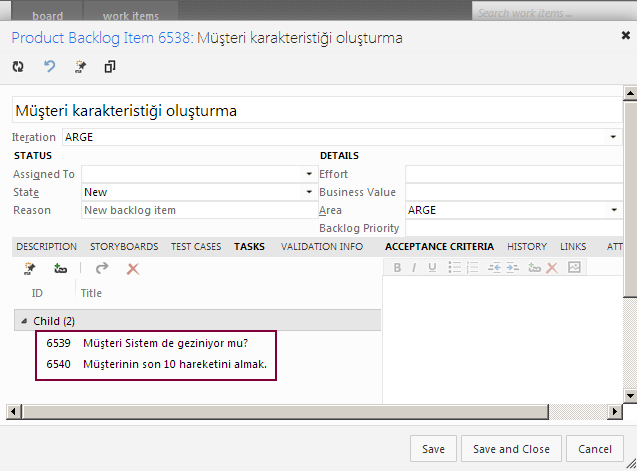Click the red delete link icon in Tasks toolbar
637x471 pixels.
[x=132, y=268]
